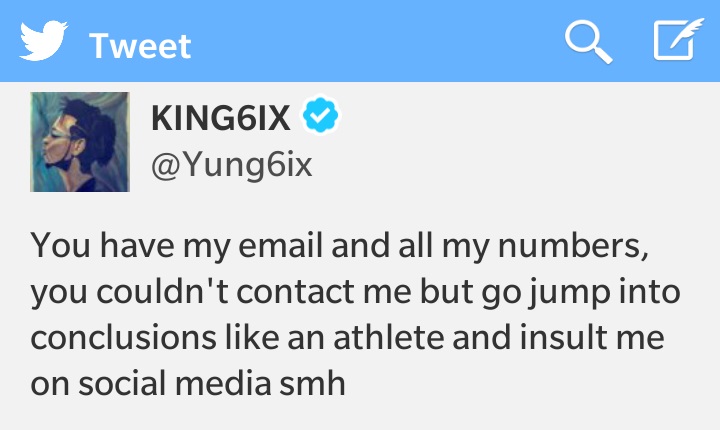Image resolution: width=720 pixels, height=430 pixels.
Task: Click the word 'conclusions' in tweet
Action: (x=124, y=337)
